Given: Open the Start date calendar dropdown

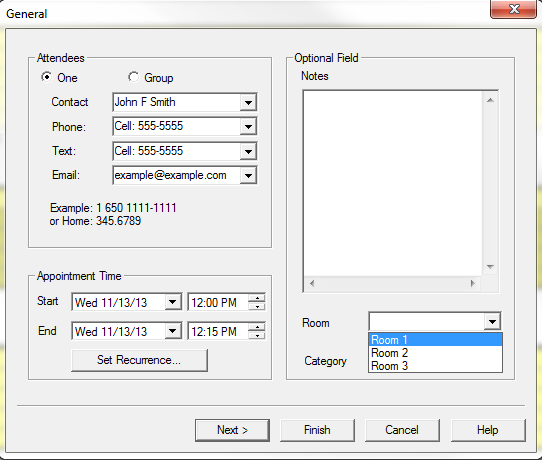Looking at the screenshot, I should point(172,302).
